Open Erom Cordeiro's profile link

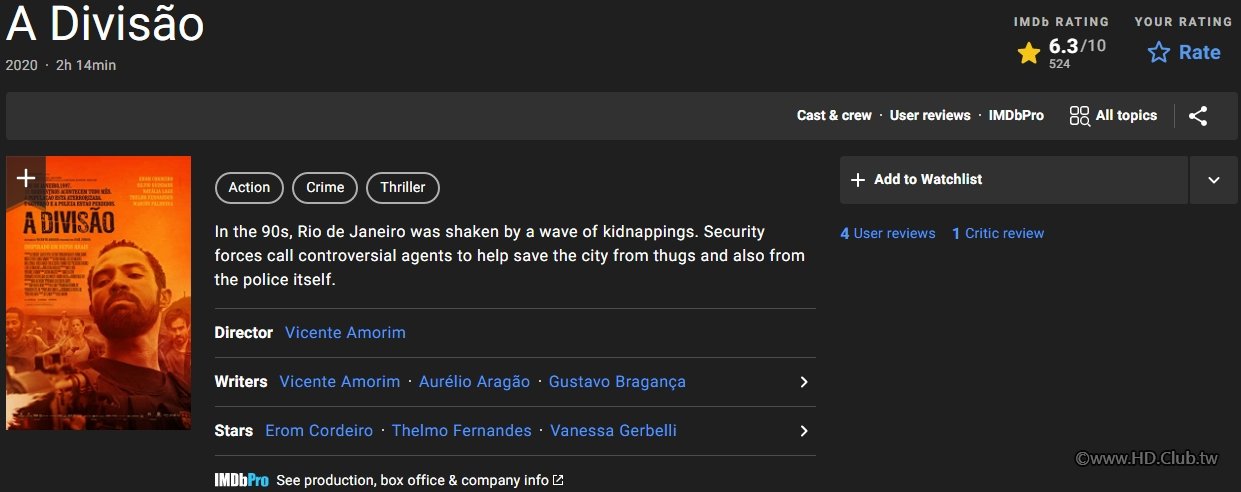pyautogui.click(x=319, y=431)
